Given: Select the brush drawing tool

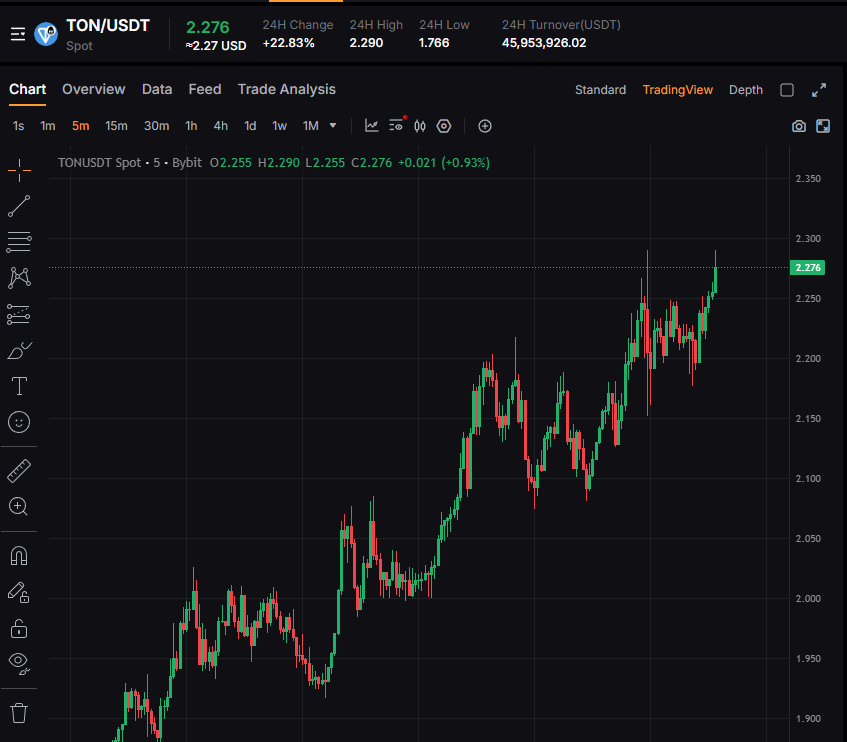Looking at the screenshot, I should [x=19, y=350].
